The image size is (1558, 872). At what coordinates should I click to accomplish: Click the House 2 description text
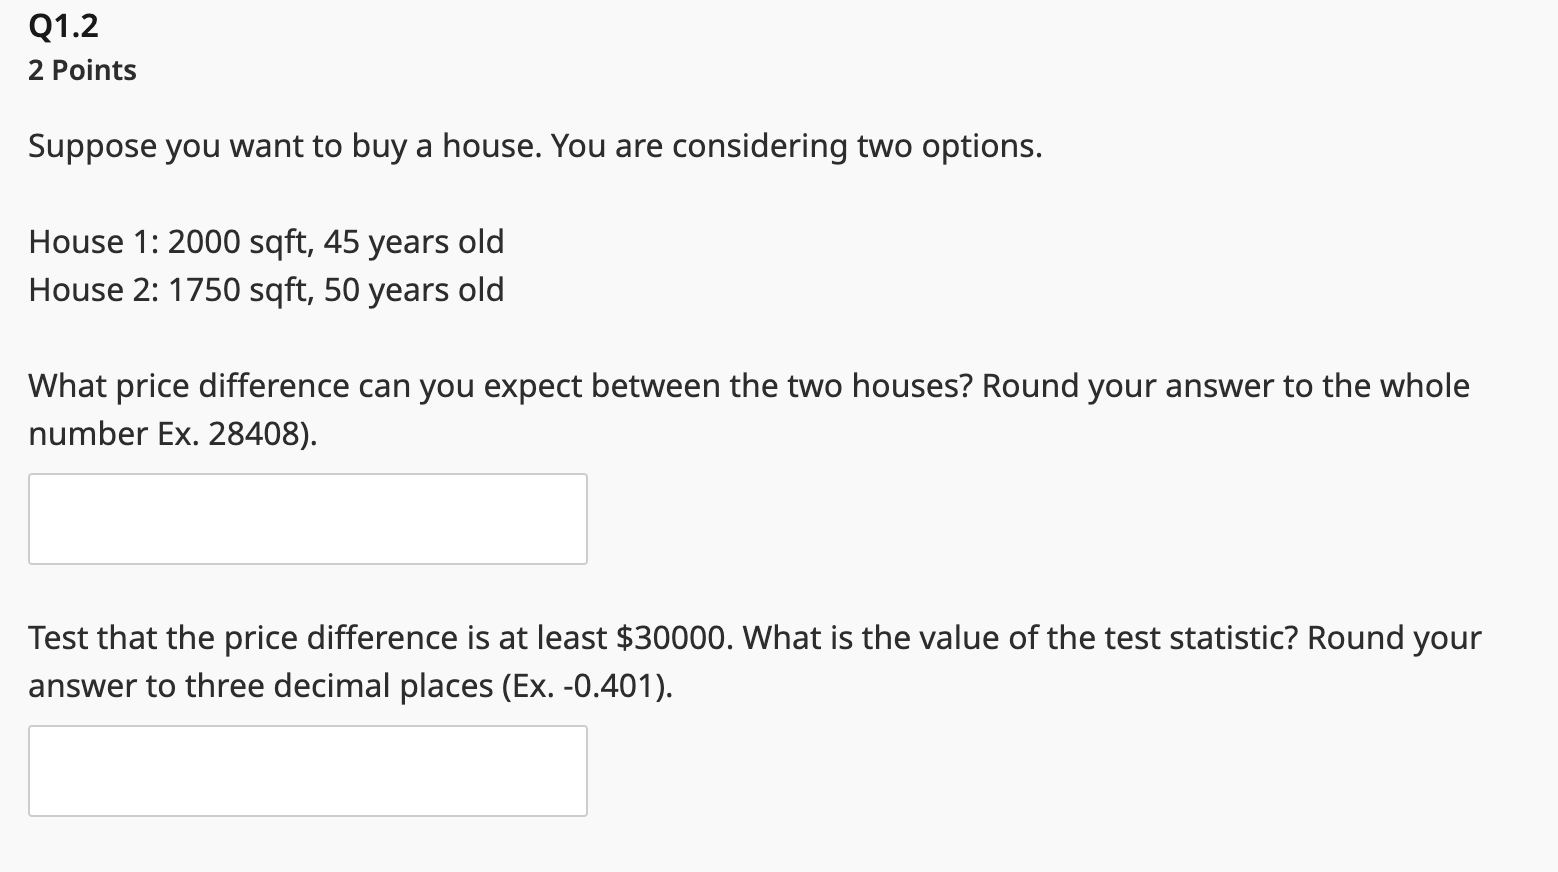tap(264, 290)
